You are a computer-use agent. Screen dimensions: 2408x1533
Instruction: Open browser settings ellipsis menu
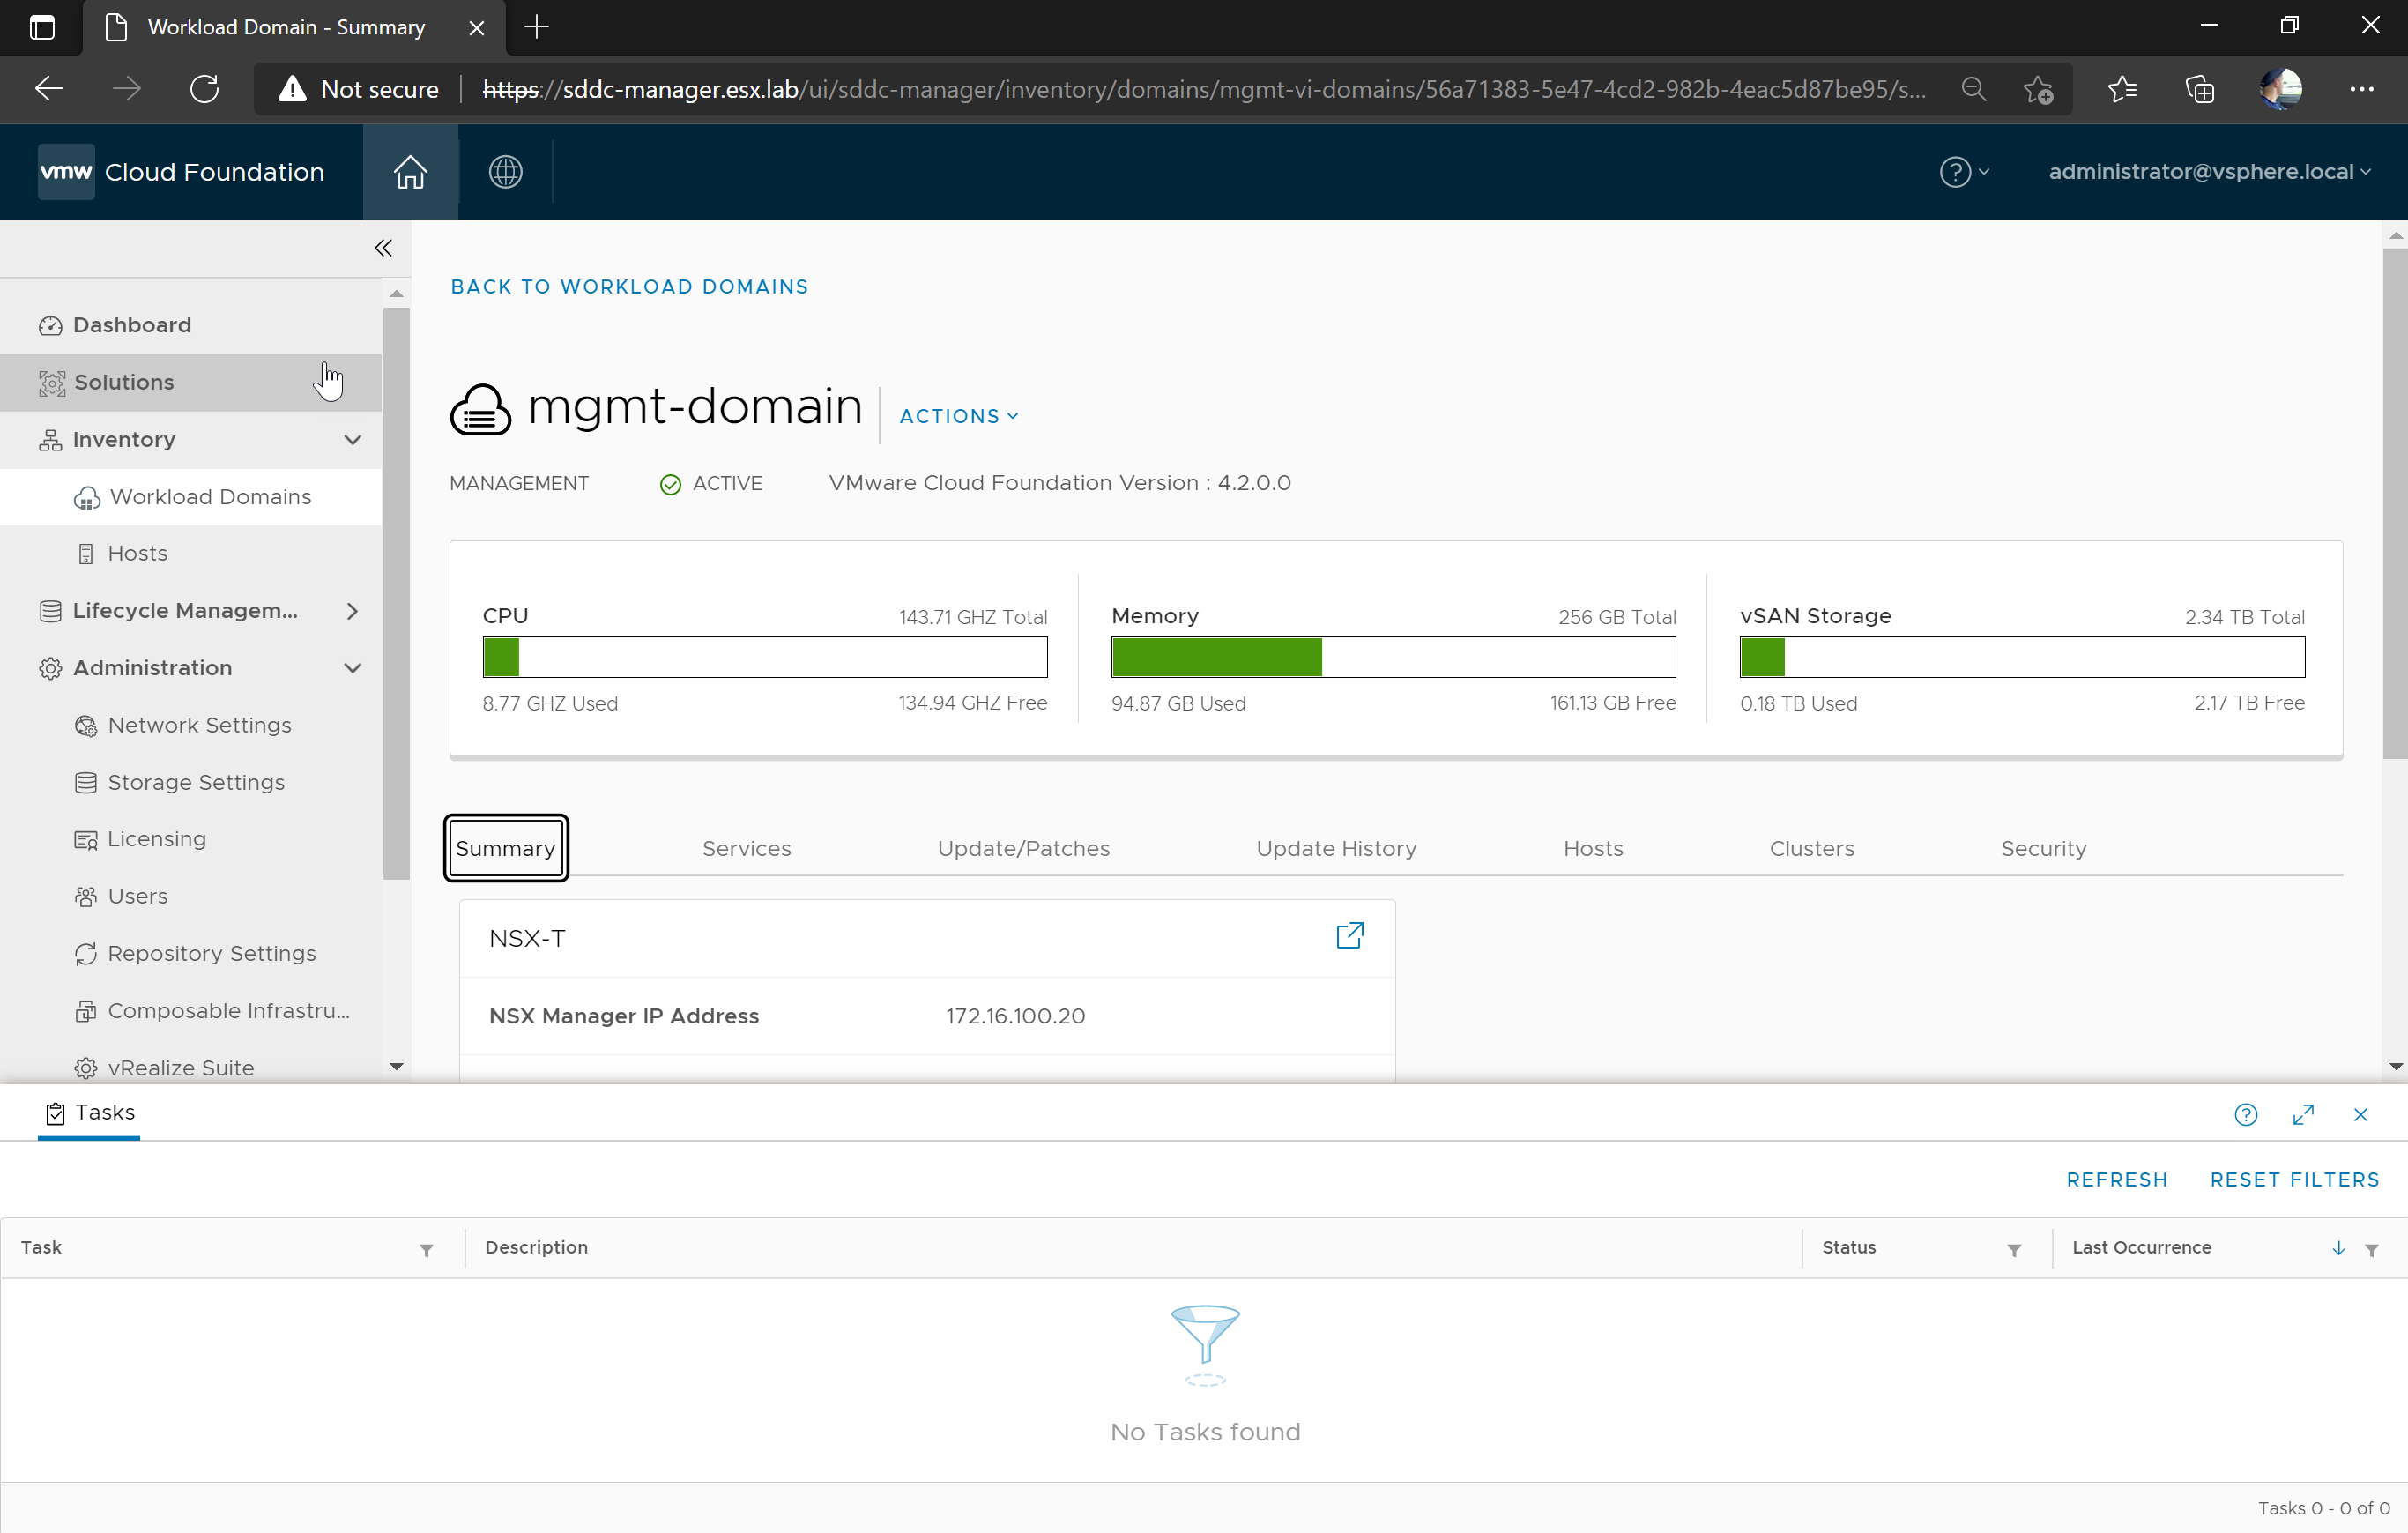click(2361, 89)
